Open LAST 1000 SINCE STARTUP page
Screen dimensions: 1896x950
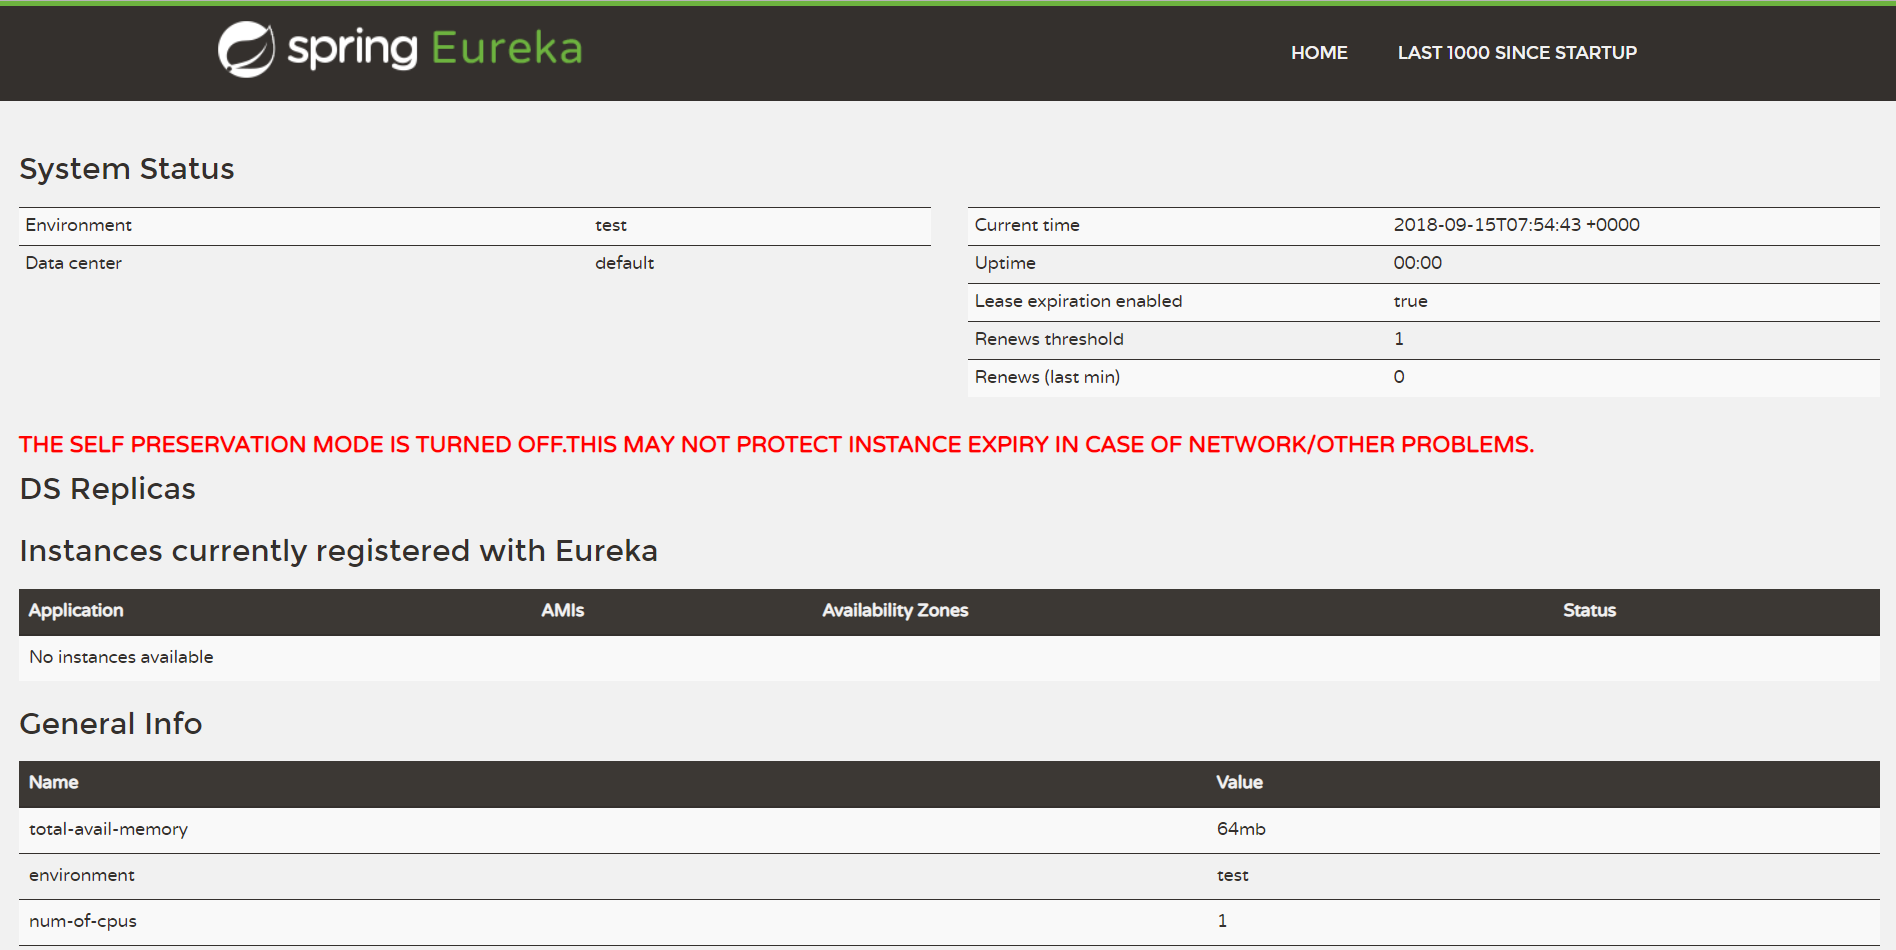pyautogui.click(x=1516, y=53)
